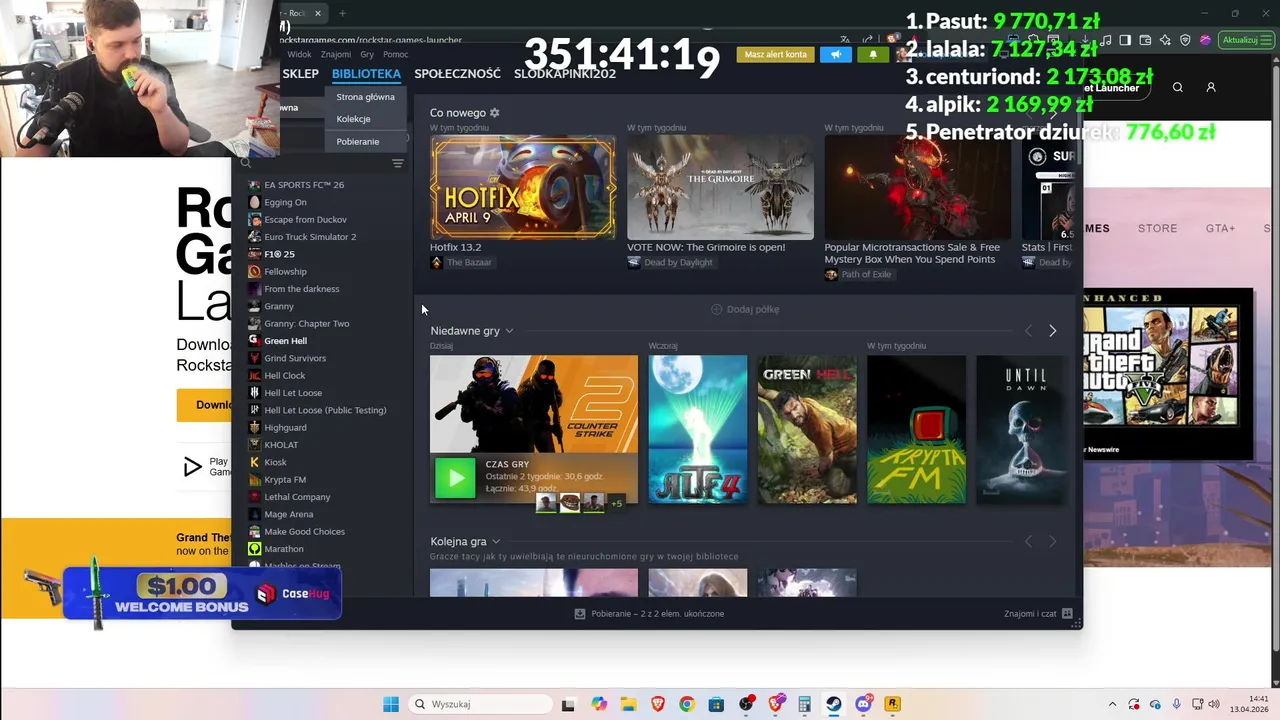Screen dimensions: 1280x720
Task: Select Until Dawn cover in recent games
Action: coord(1020,429)
